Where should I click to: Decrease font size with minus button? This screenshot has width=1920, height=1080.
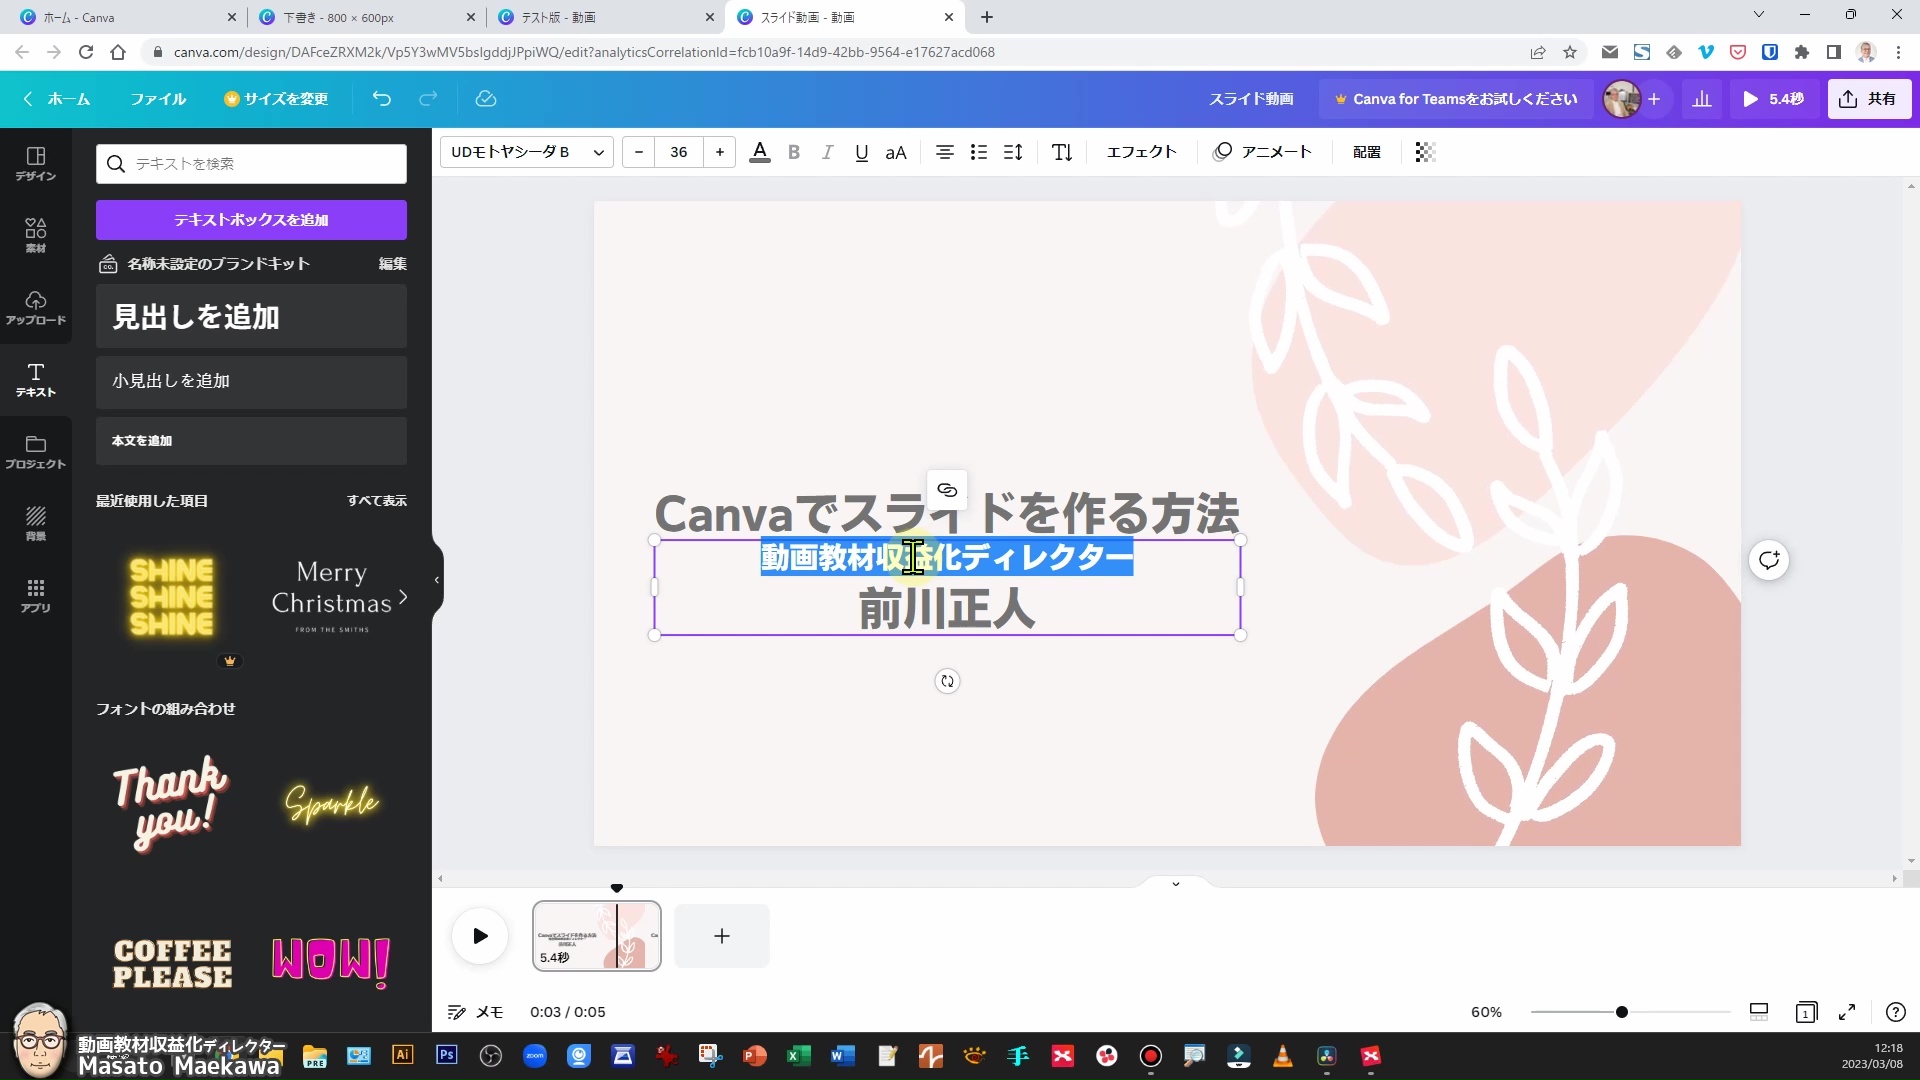coord(639,152)
